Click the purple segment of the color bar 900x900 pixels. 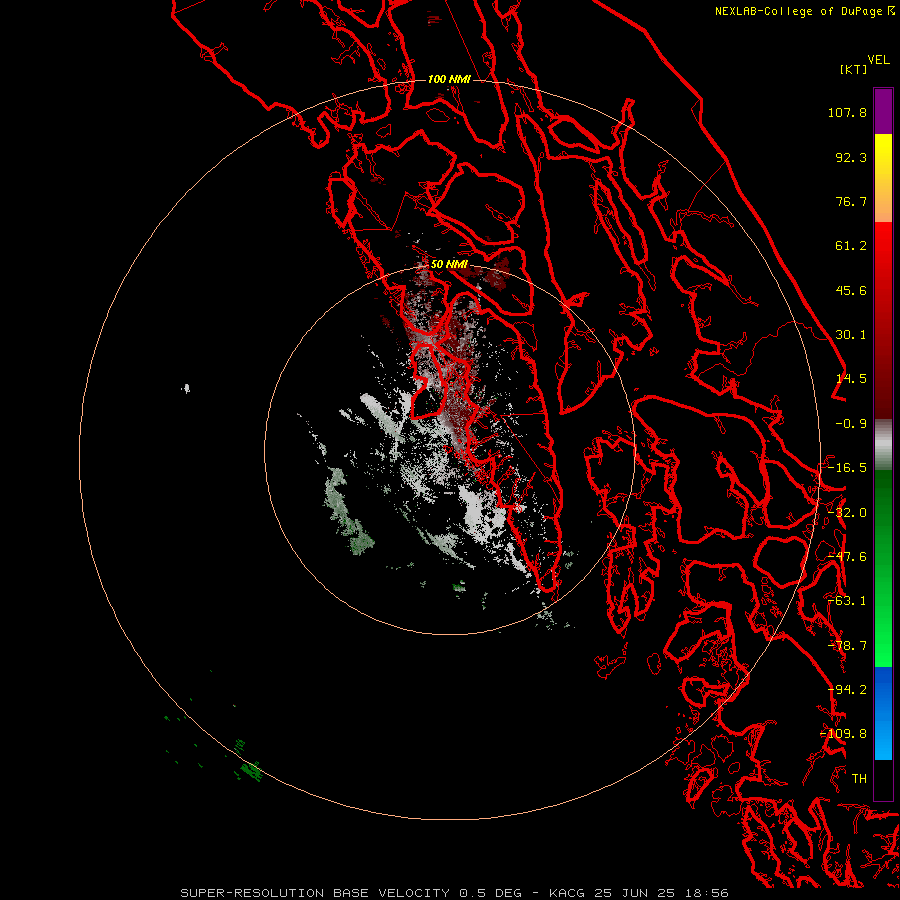point(883,111)
